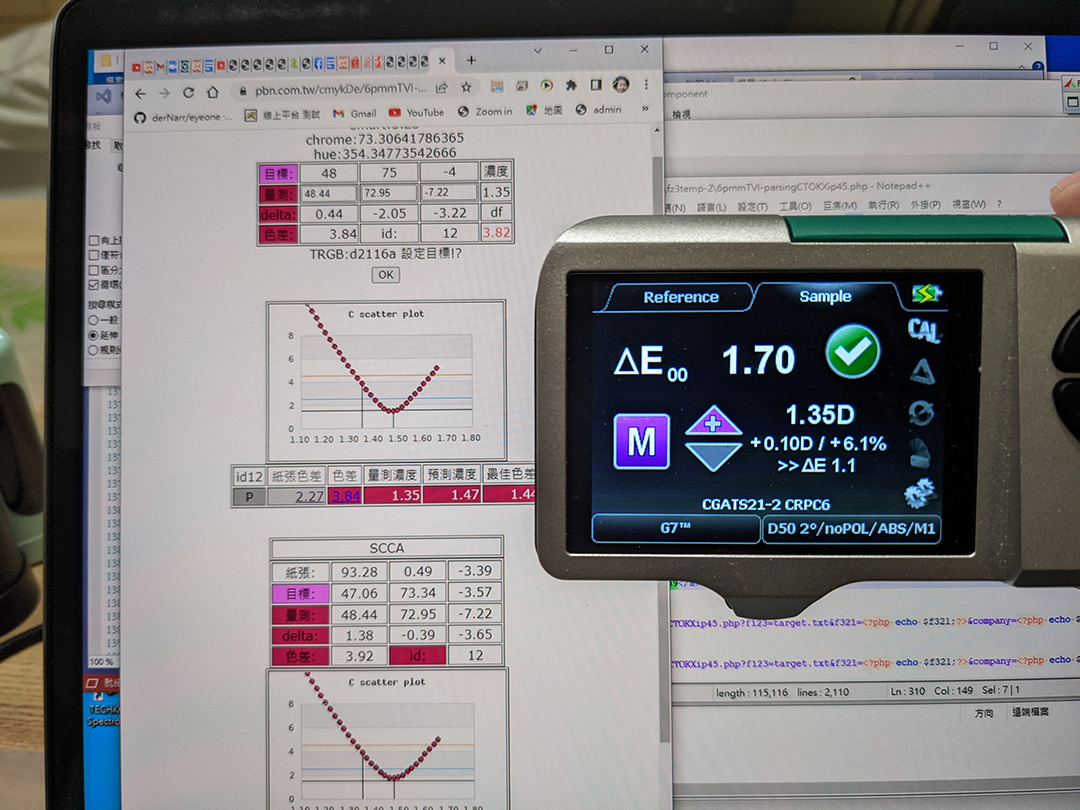Edit the measured L value 48.44 field

[329, 194]
